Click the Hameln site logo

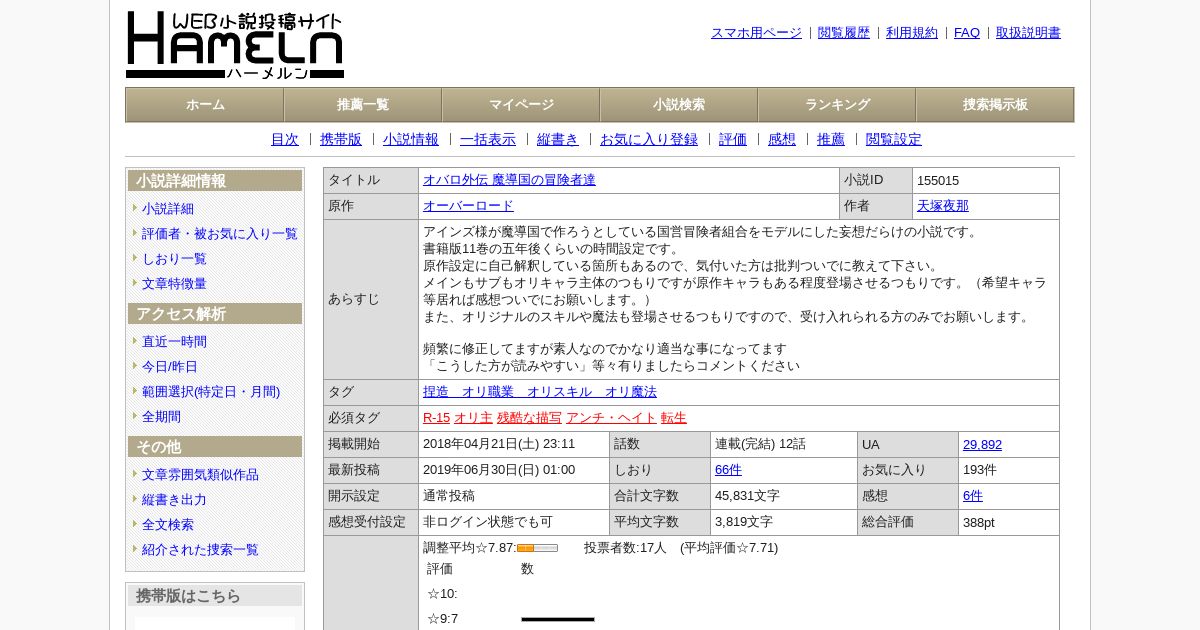pos(235,45)
